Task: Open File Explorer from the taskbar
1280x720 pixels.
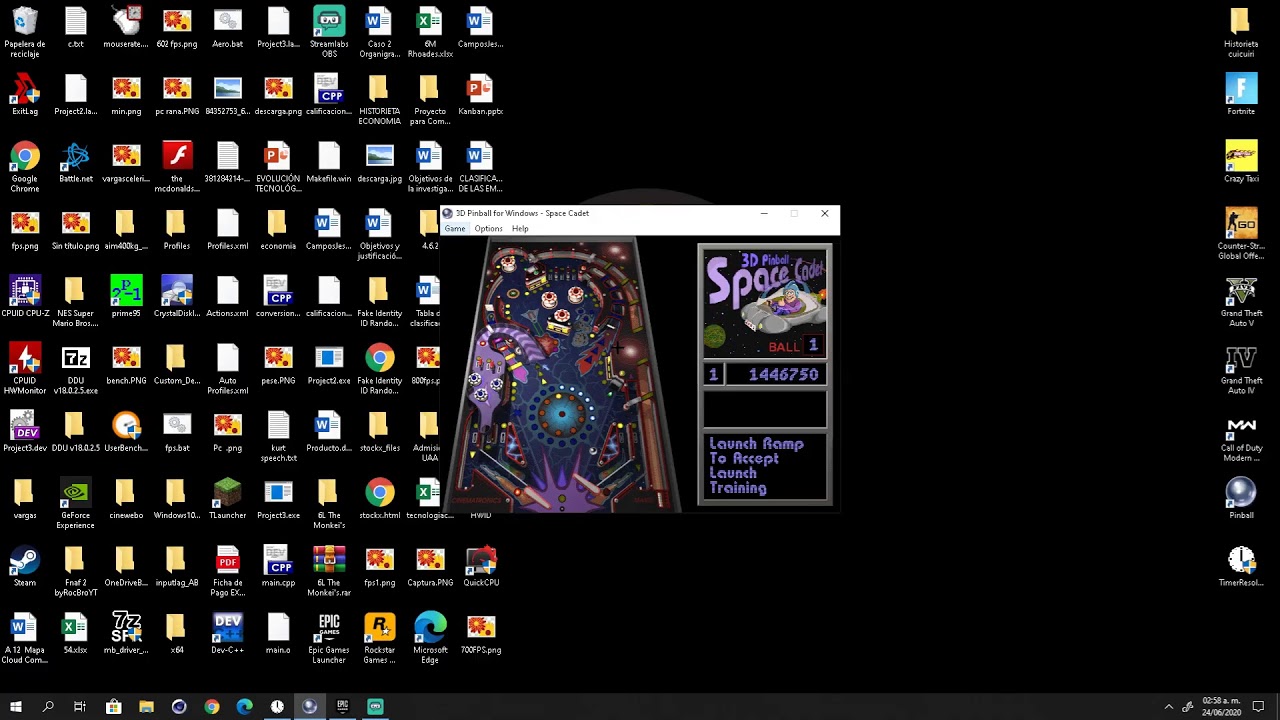Action: (x=146, y=706)
